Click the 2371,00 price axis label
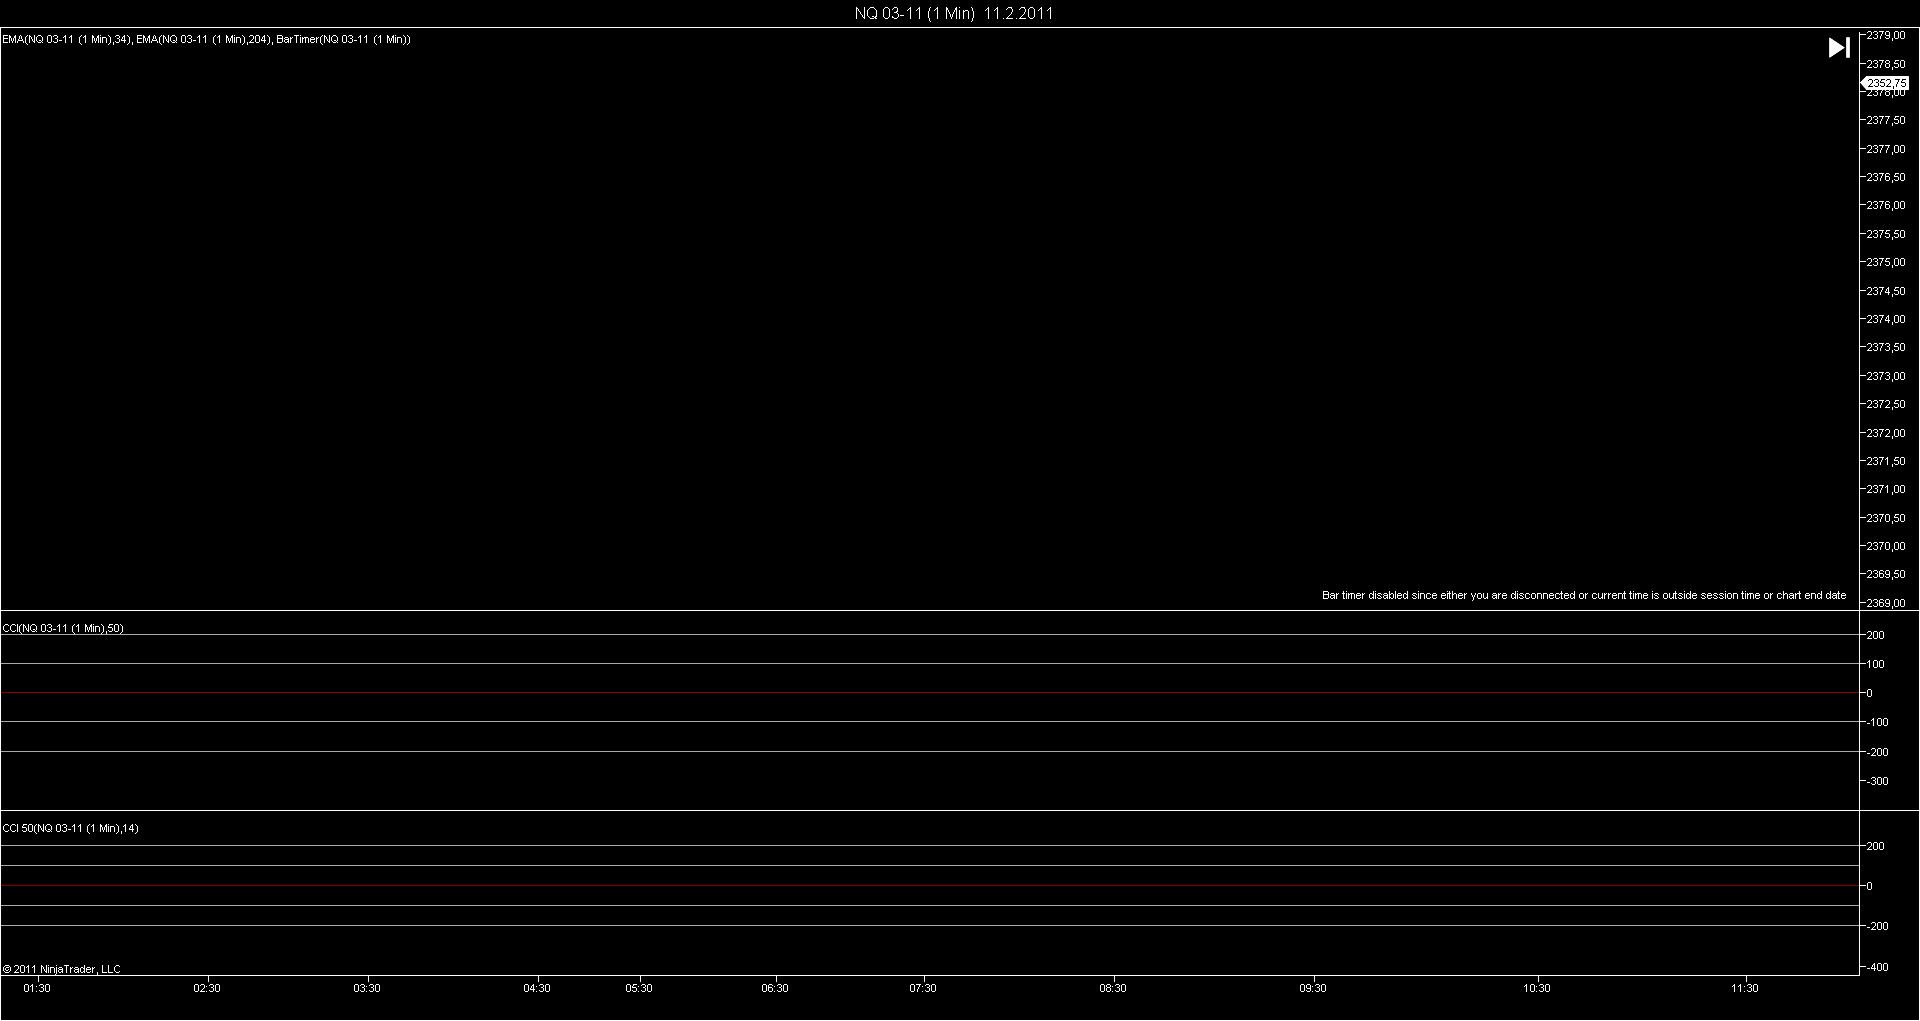1920x1021 pixels. click(1886, 489)
